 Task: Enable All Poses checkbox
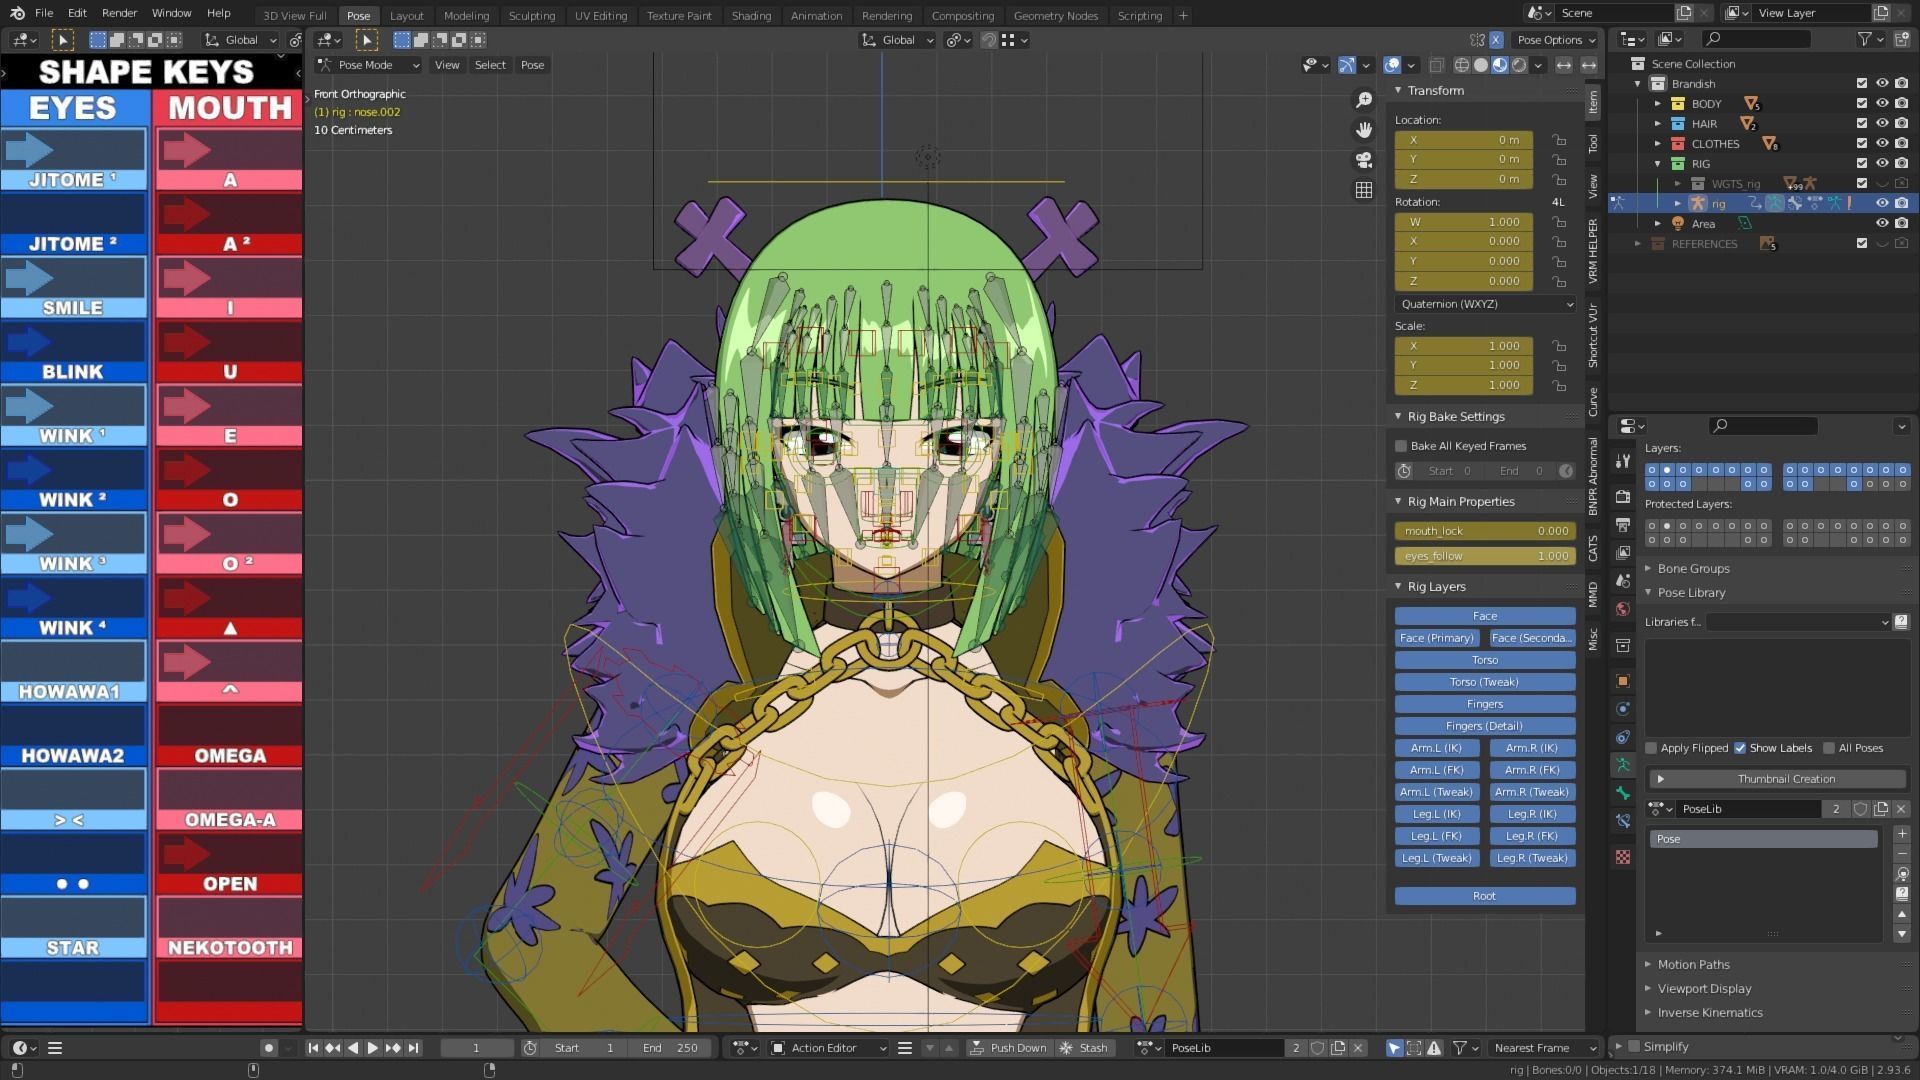[1829, 748]
